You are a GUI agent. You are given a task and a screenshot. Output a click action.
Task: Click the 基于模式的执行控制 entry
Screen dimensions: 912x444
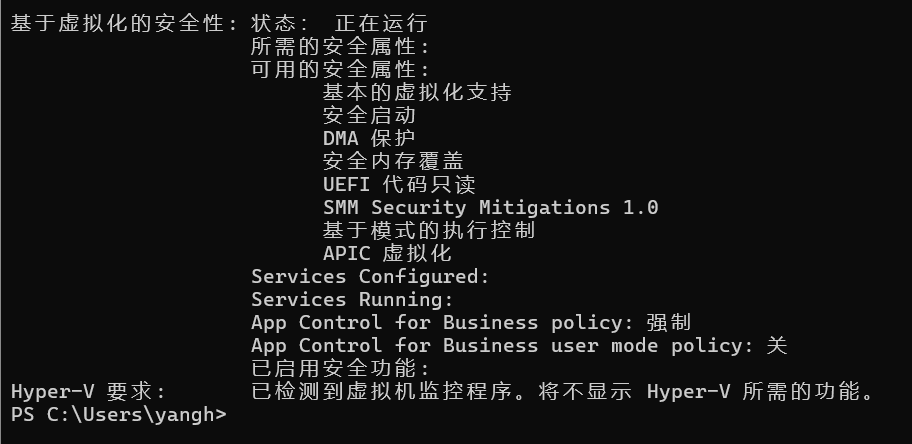tap(429, 230)
